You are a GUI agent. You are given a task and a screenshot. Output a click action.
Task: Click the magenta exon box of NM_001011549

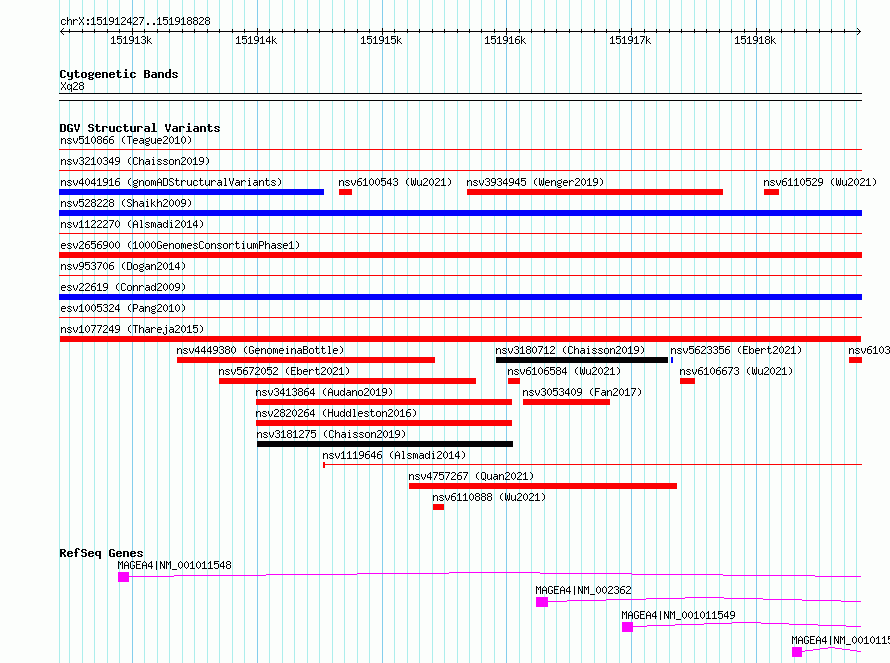pos(627,627)
